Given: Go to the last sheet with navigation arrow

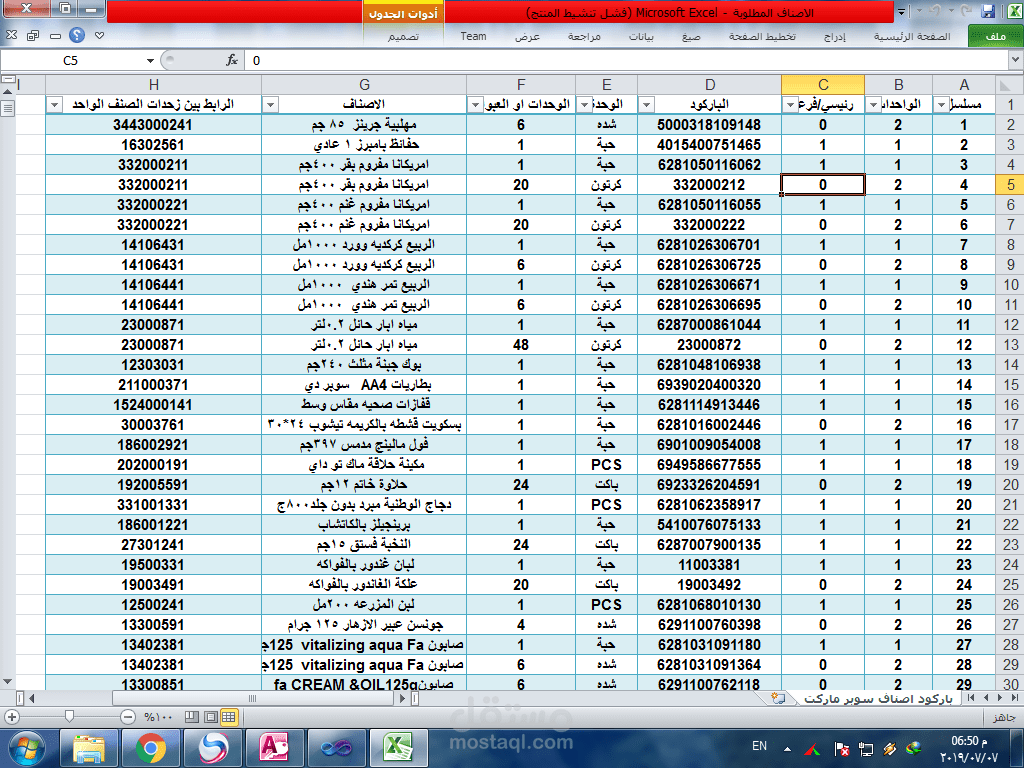Looking at the screenshot, I should tap(971, 698).
